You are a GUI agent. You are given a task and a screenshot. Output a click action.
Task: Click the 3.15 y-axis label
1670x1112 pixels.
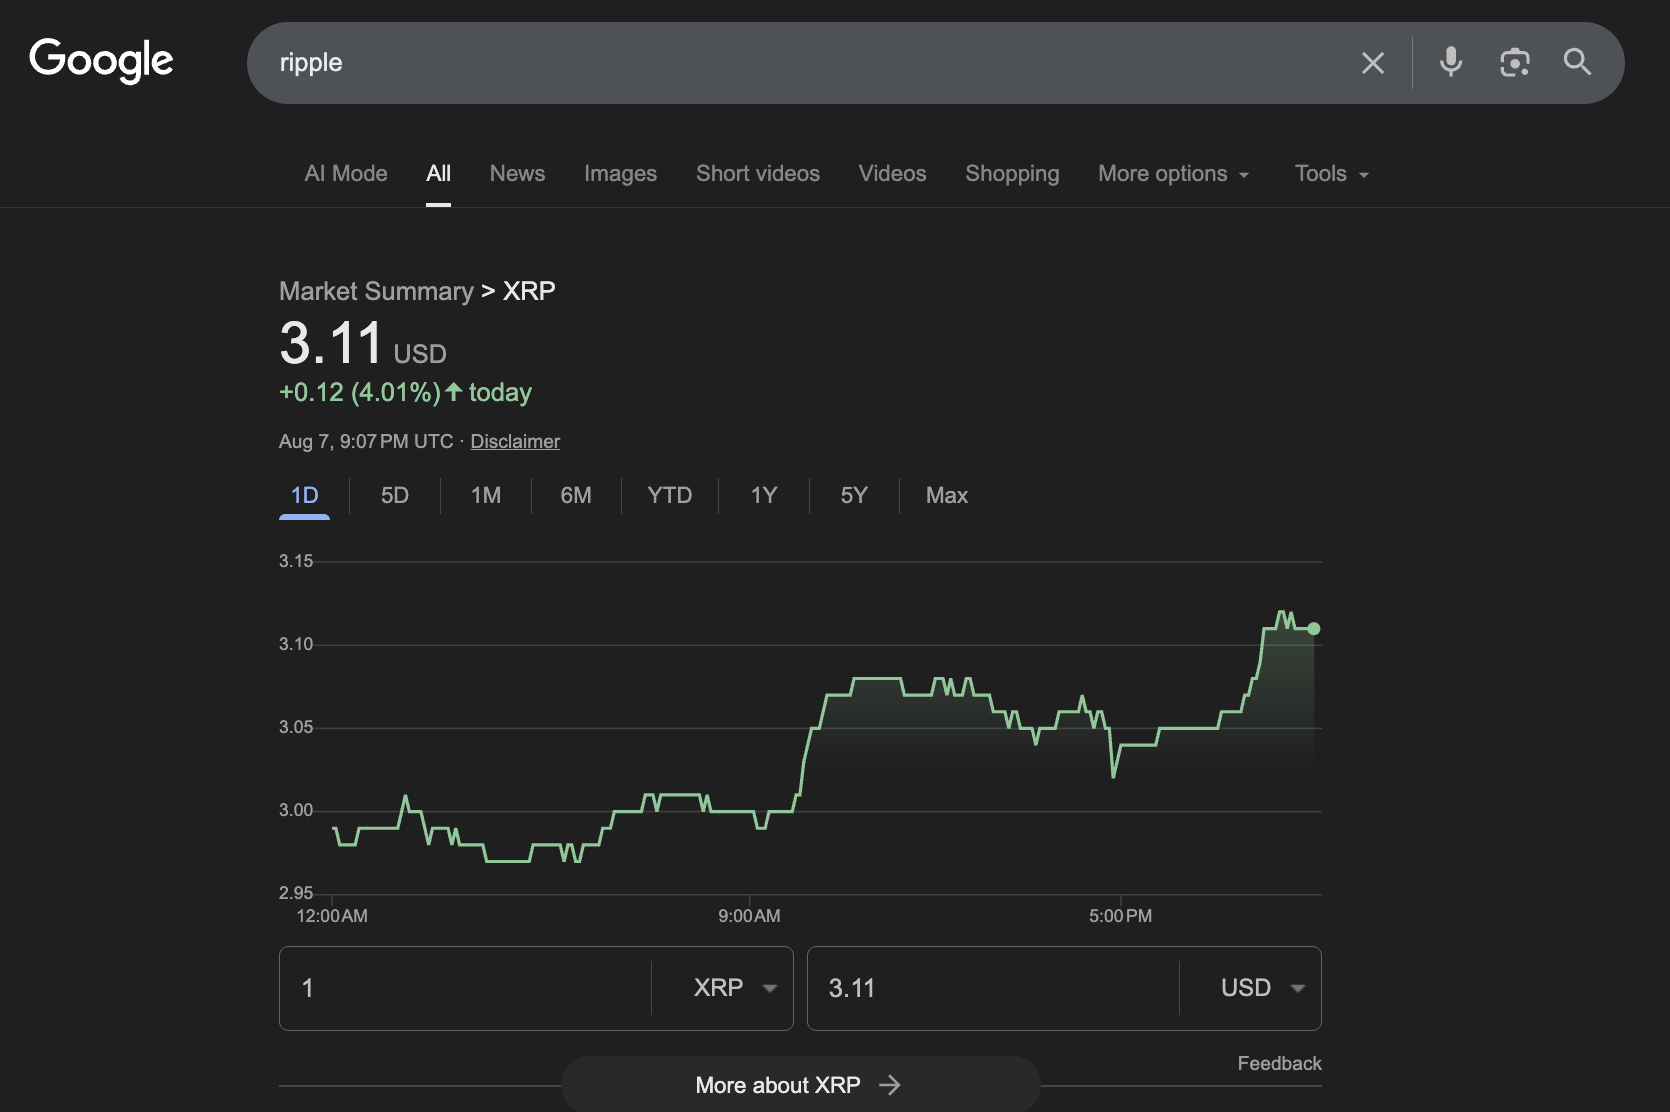pos(296,561)
